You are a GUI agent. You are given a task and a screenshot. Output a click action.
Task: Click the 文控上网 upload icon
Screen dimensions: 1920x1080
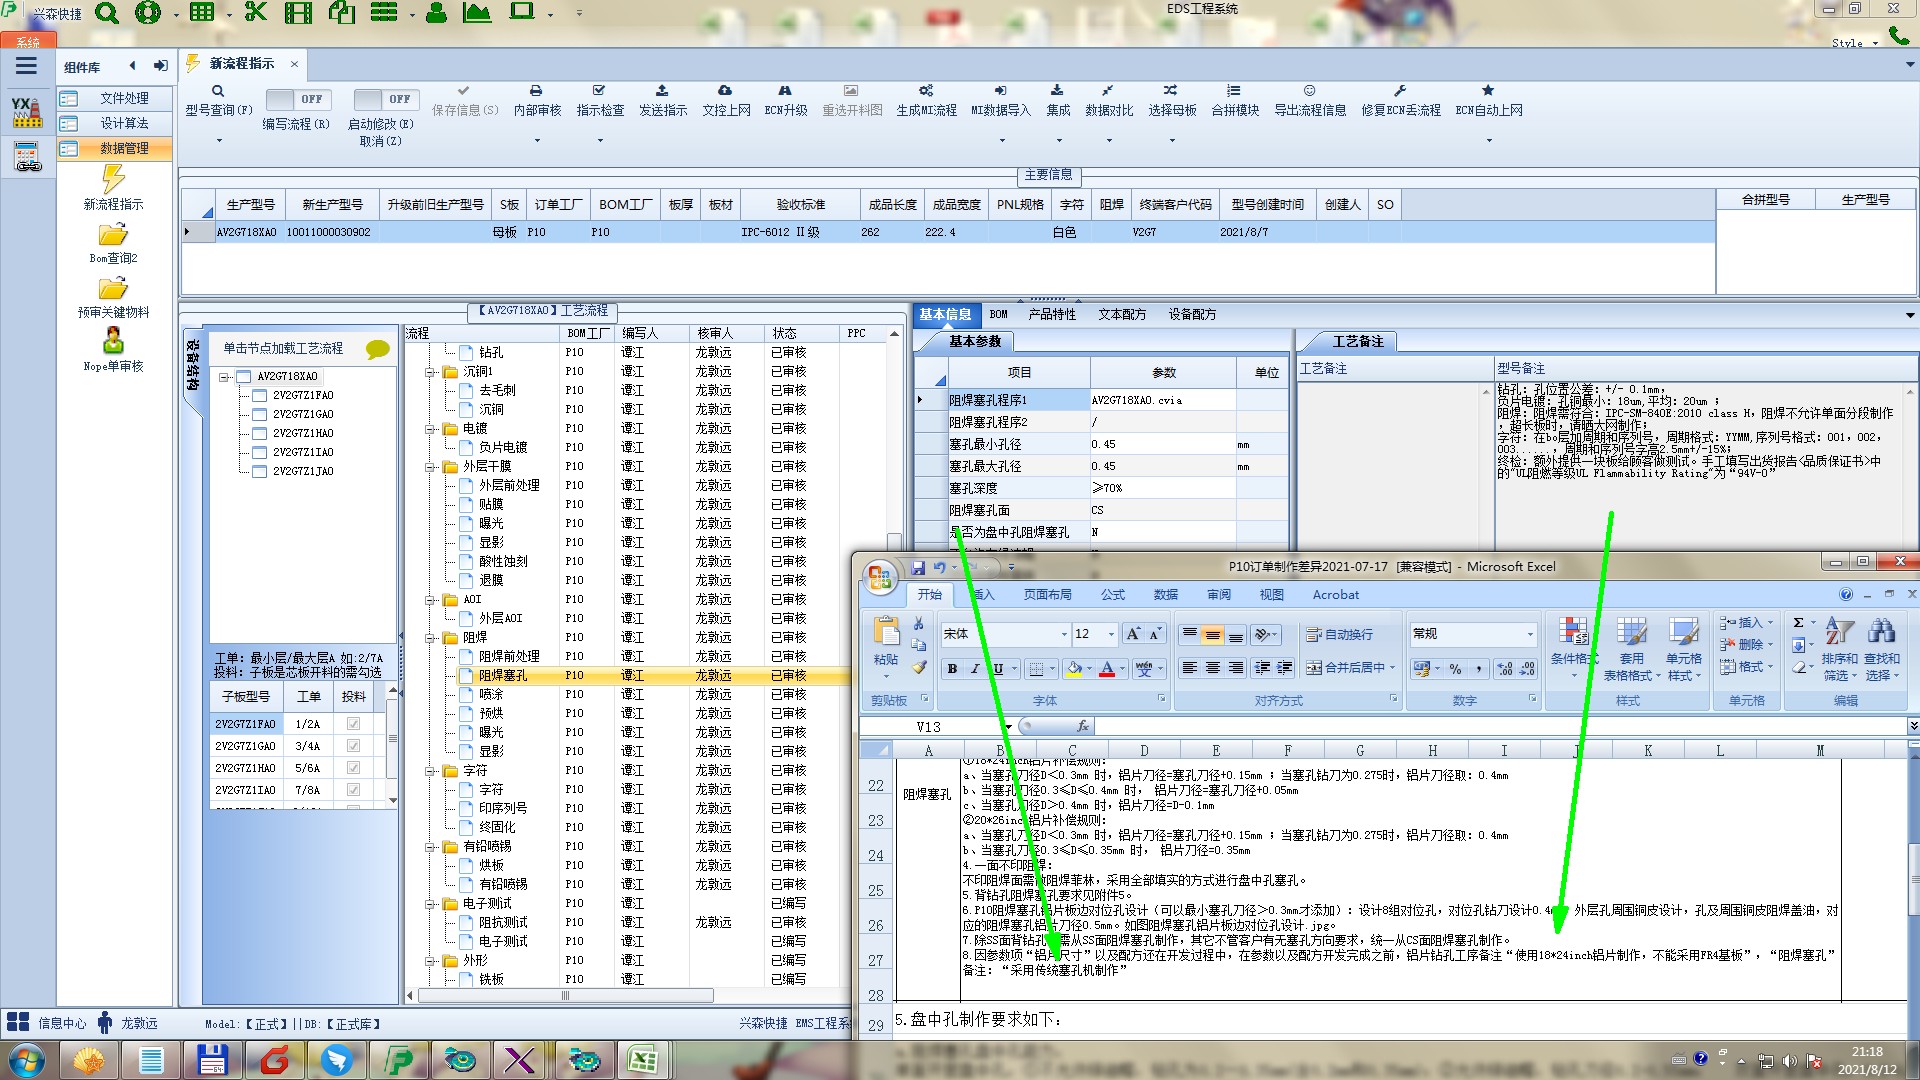coord(725,91)
